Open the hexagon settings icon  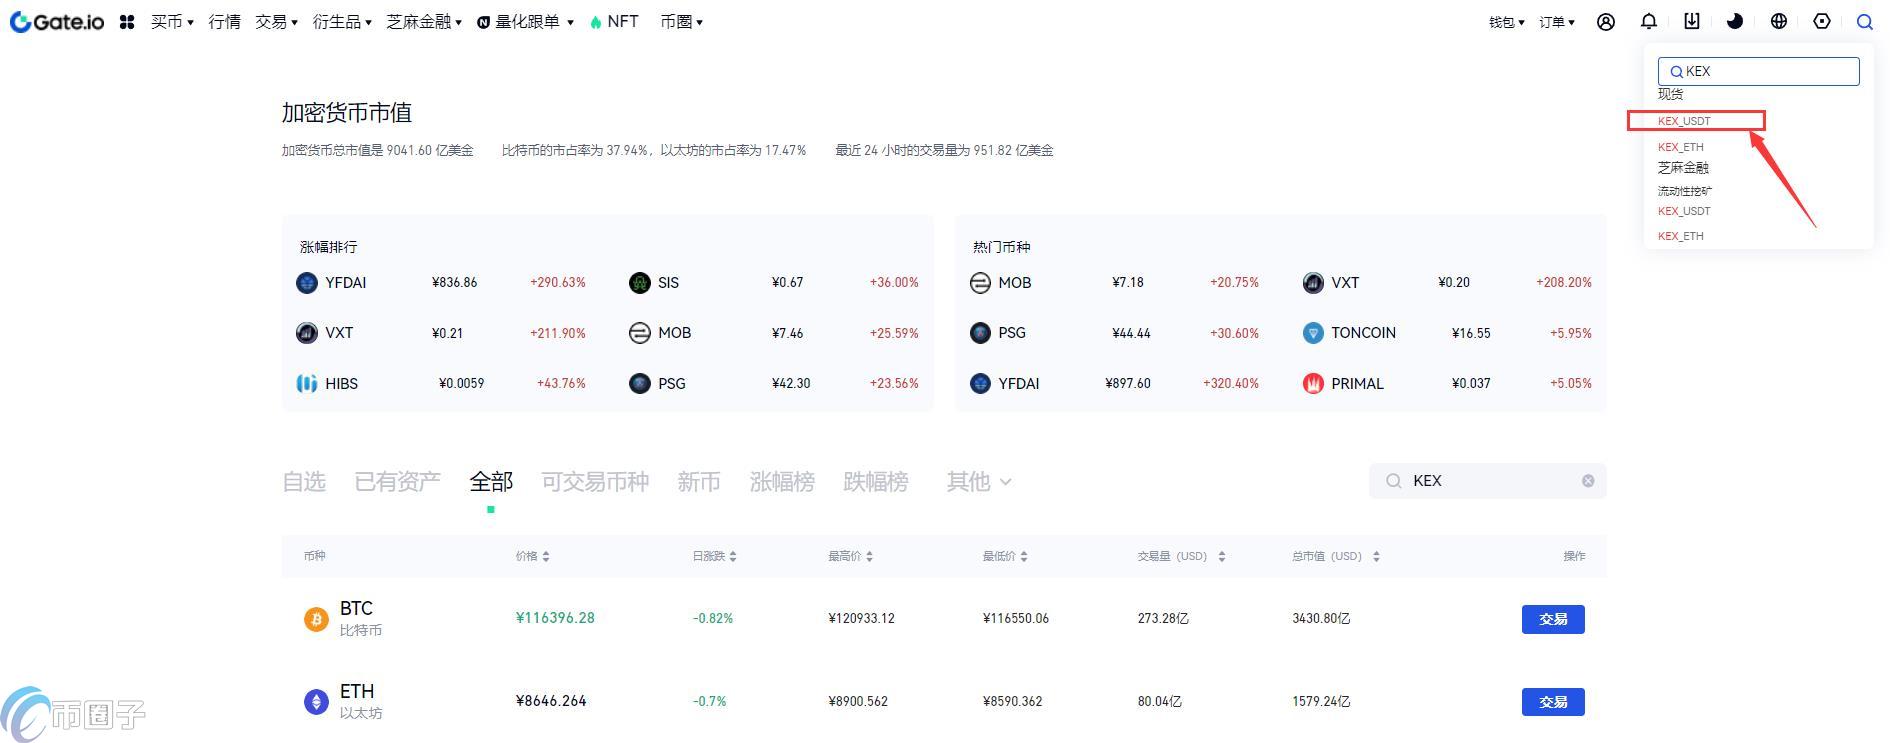1822,21
